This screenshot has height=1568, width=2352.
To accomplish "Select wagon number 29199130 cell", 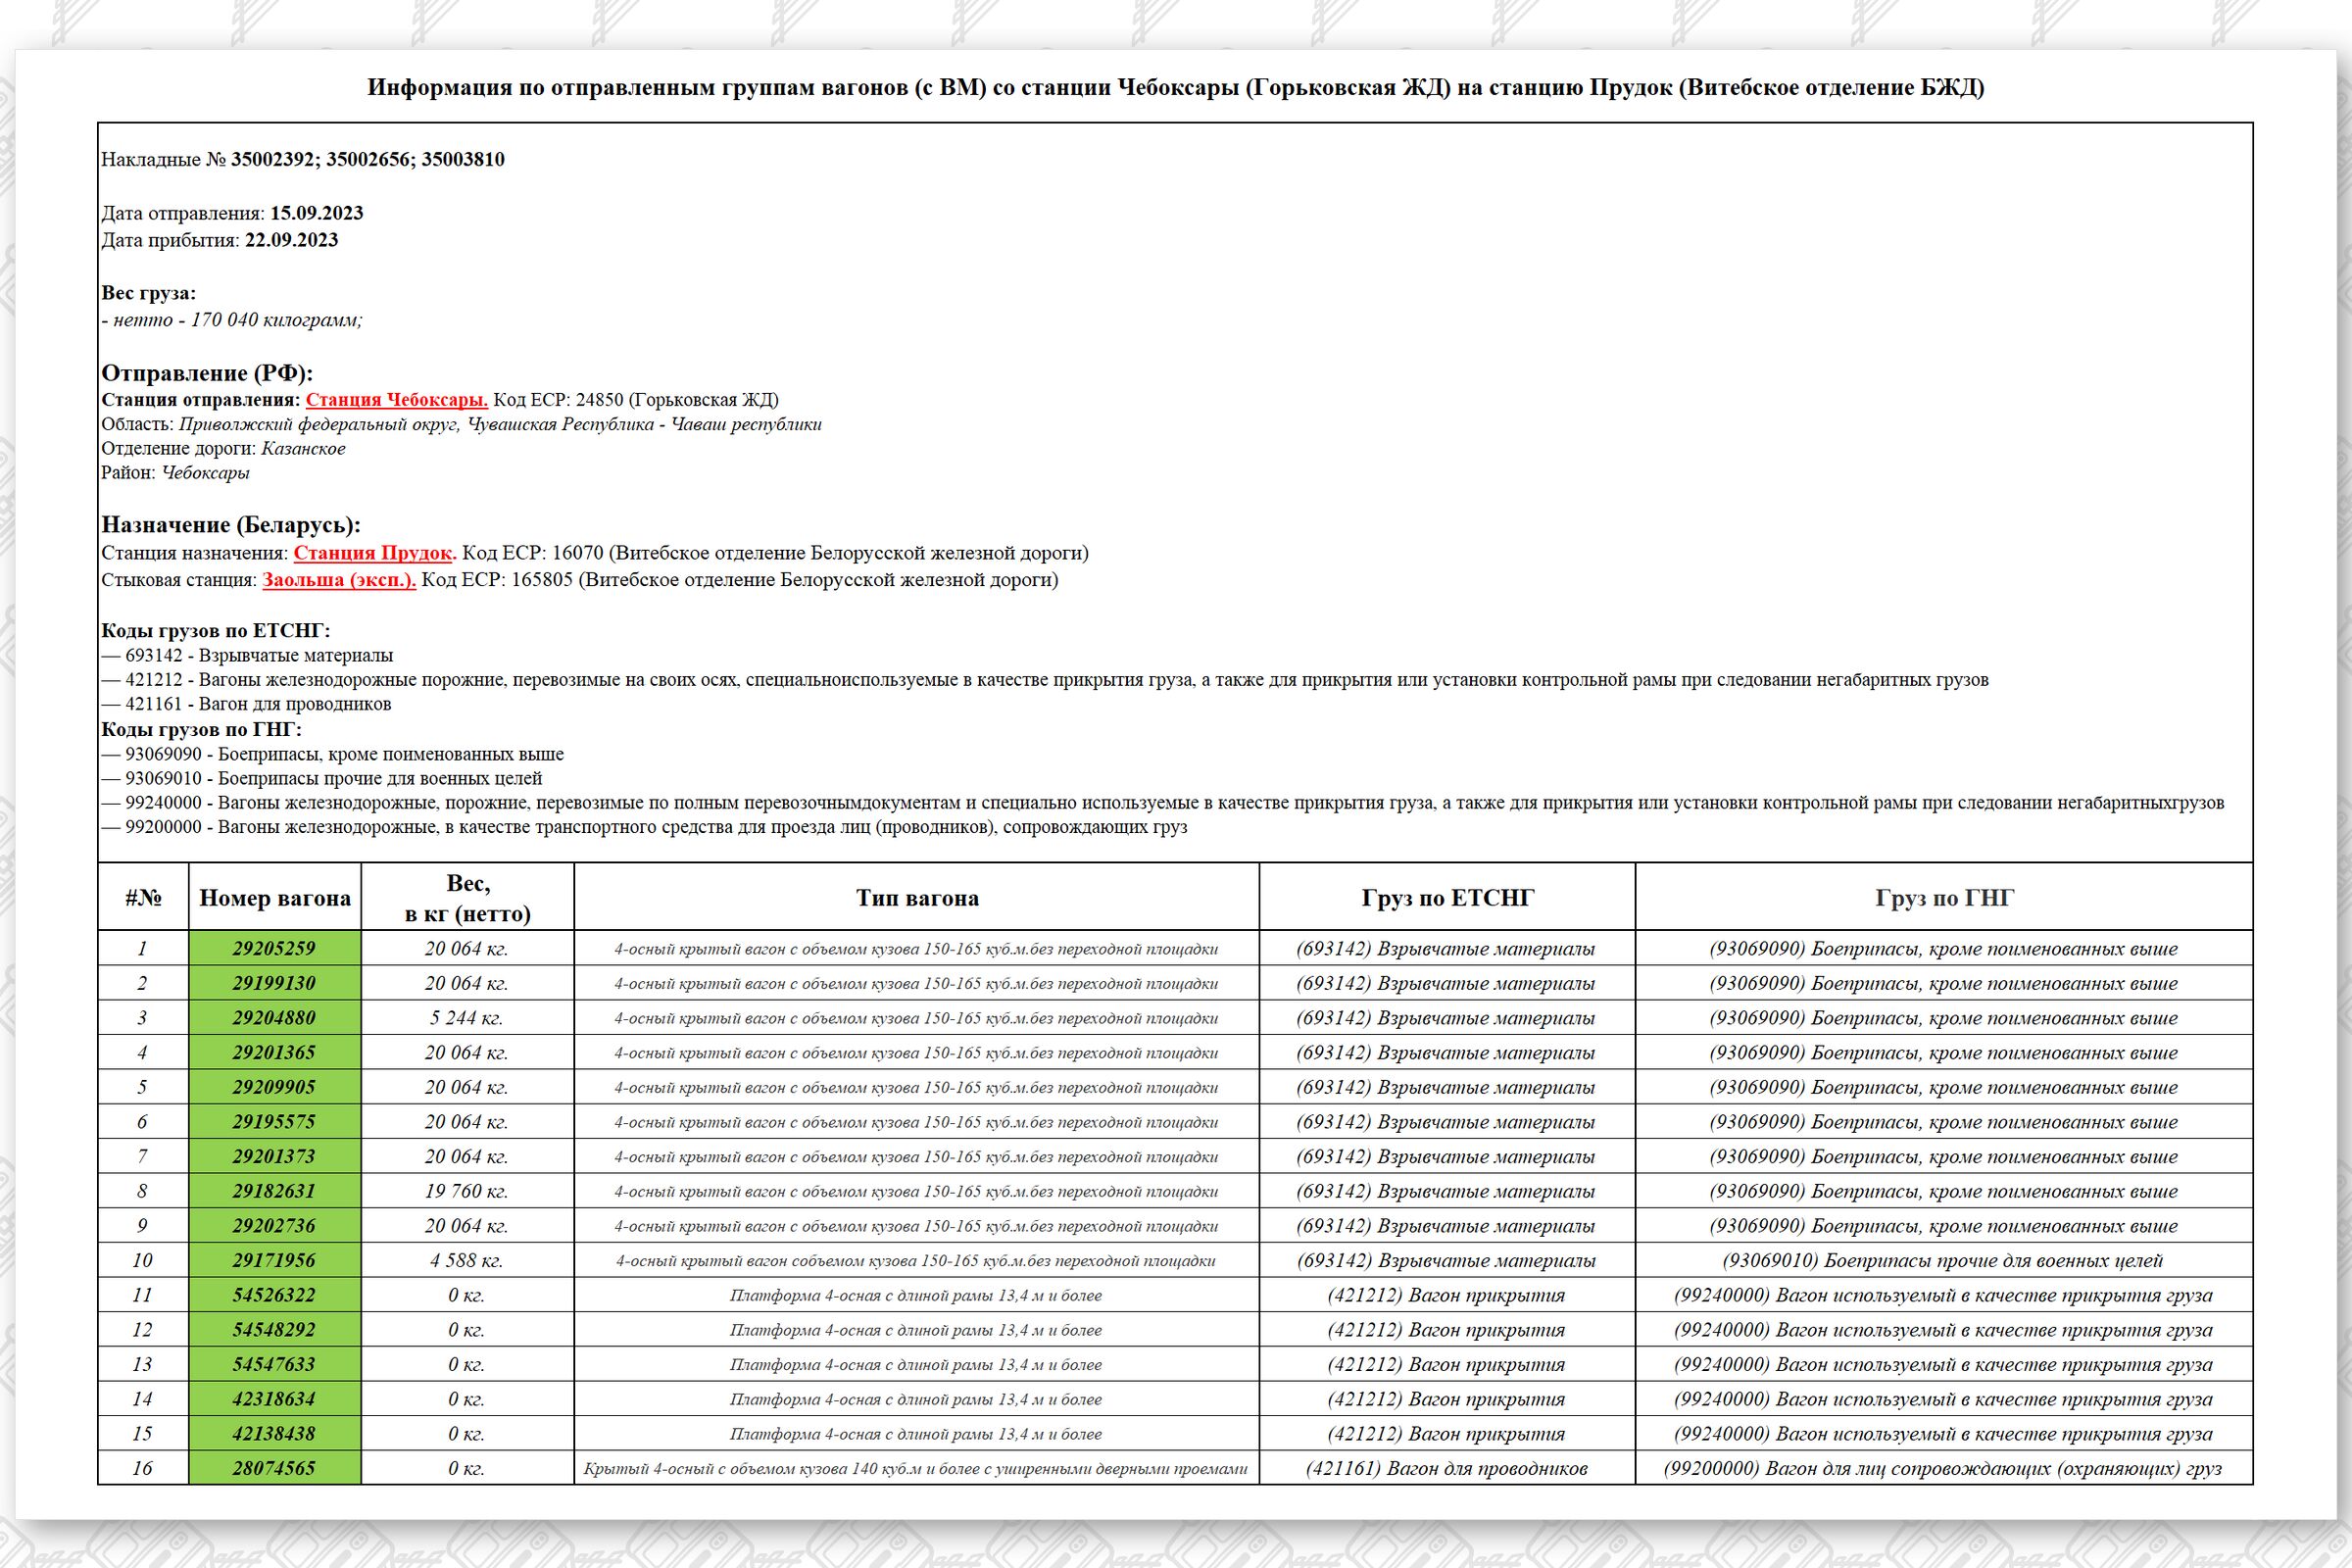I will pyautogui.click(x=274, y=983).
